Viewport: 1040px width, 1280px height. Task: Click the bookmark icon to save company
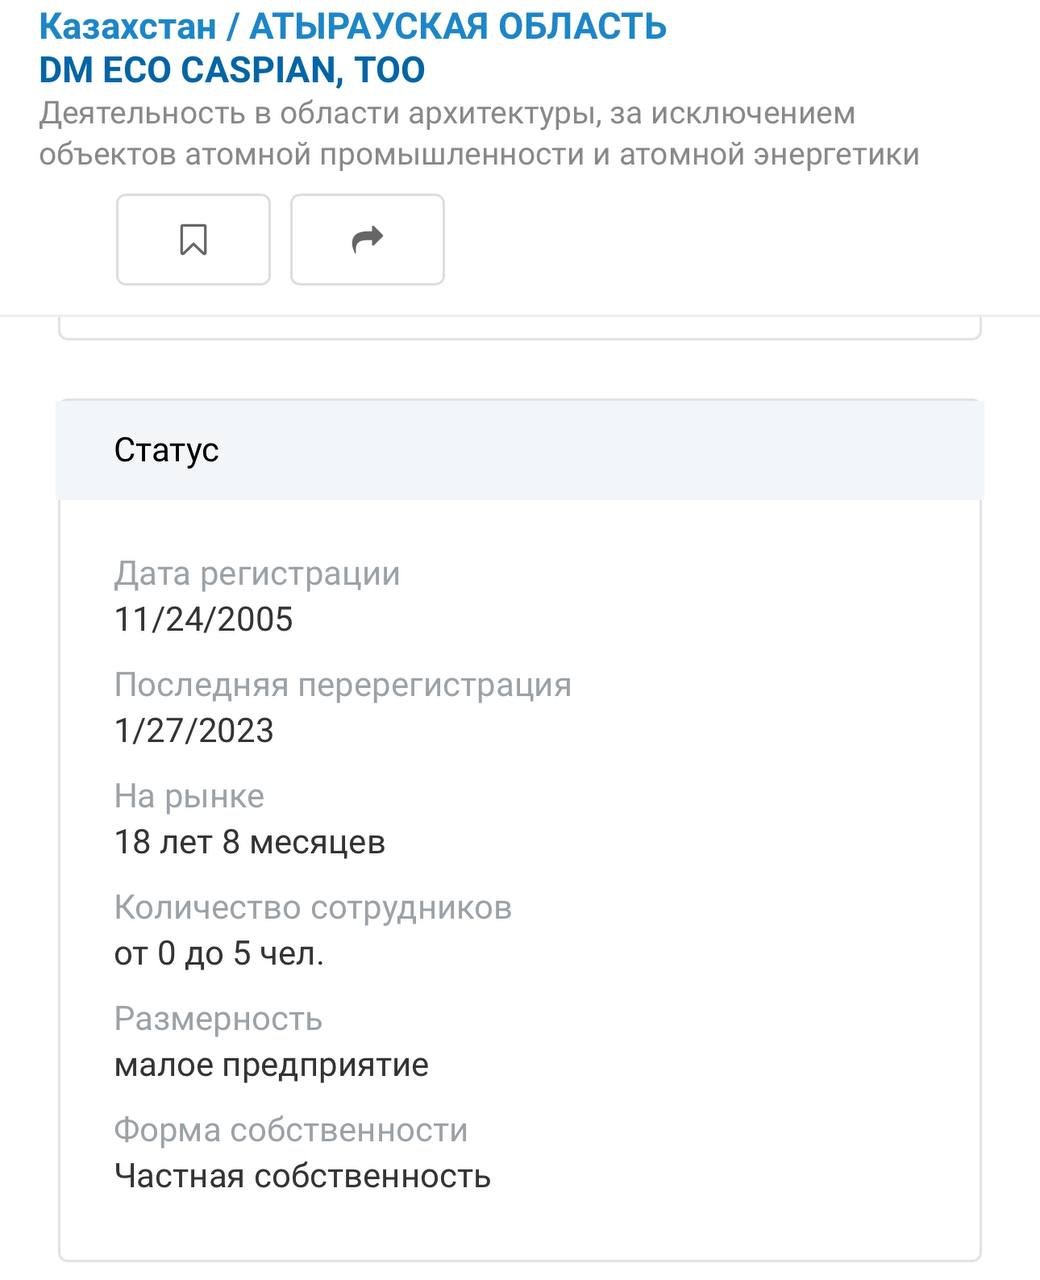tap(193, 240)
